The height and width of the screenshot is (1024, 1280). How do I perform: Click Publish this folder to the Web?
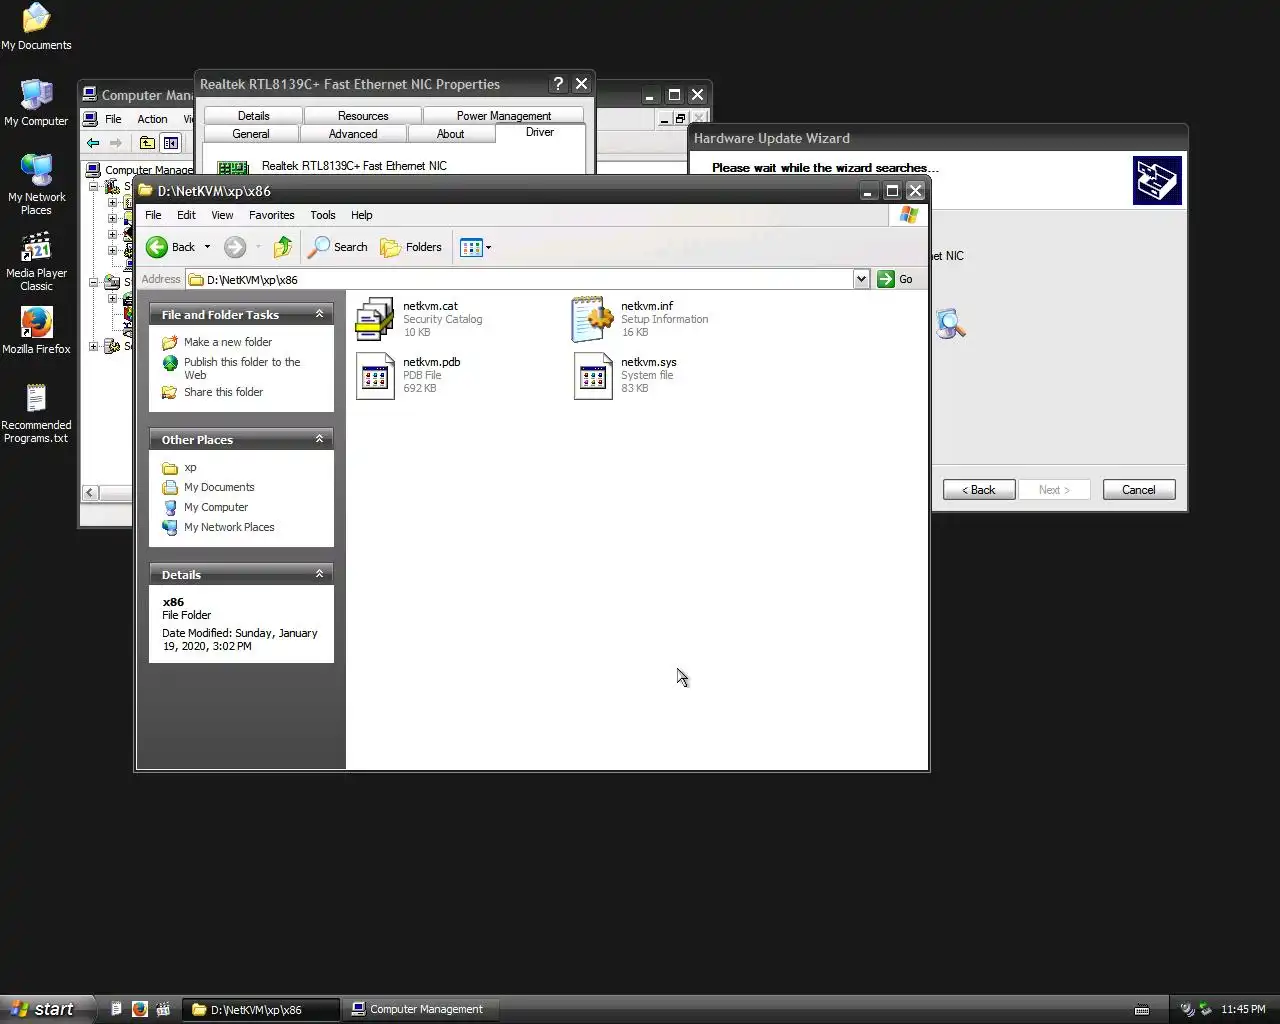pos(241,368)
